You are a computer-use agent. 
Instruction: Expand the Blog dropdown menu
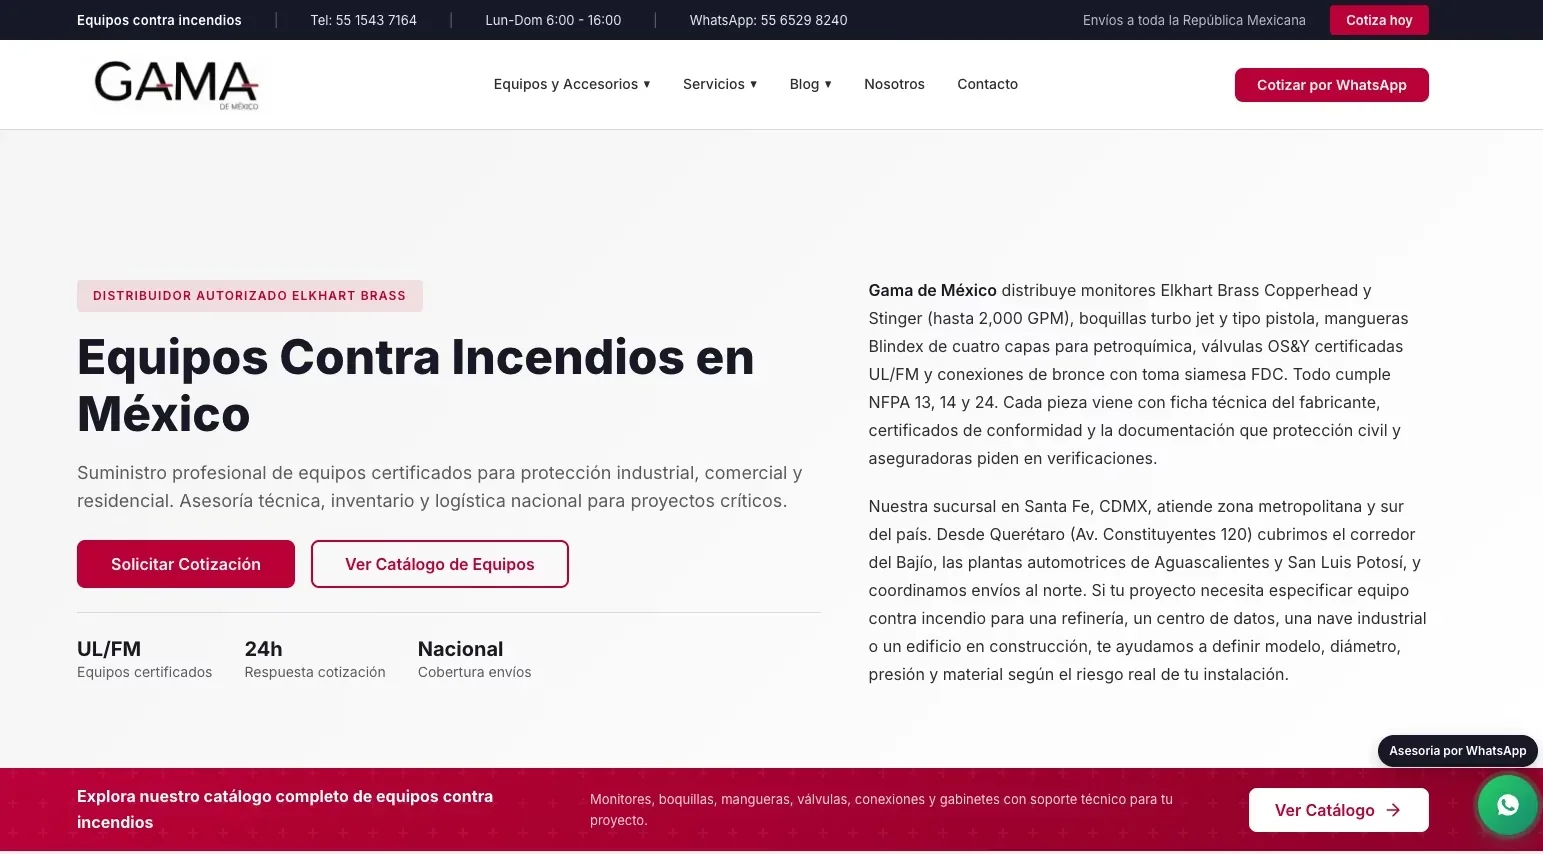(810, 84)
